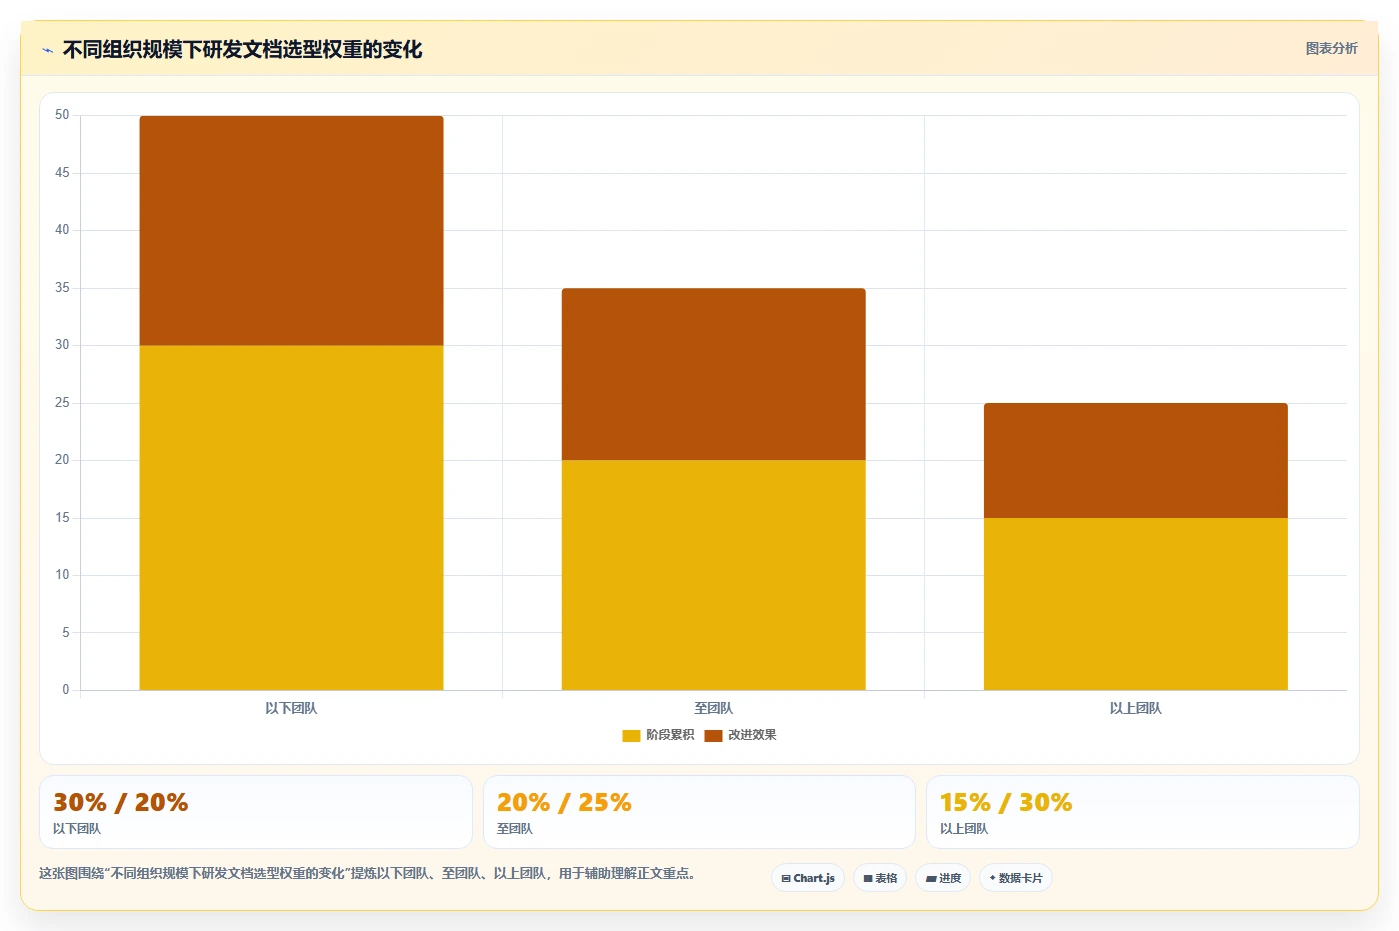Click the y-axis value 50
The height and width of the screenshot is (931, 1399).
62,115
